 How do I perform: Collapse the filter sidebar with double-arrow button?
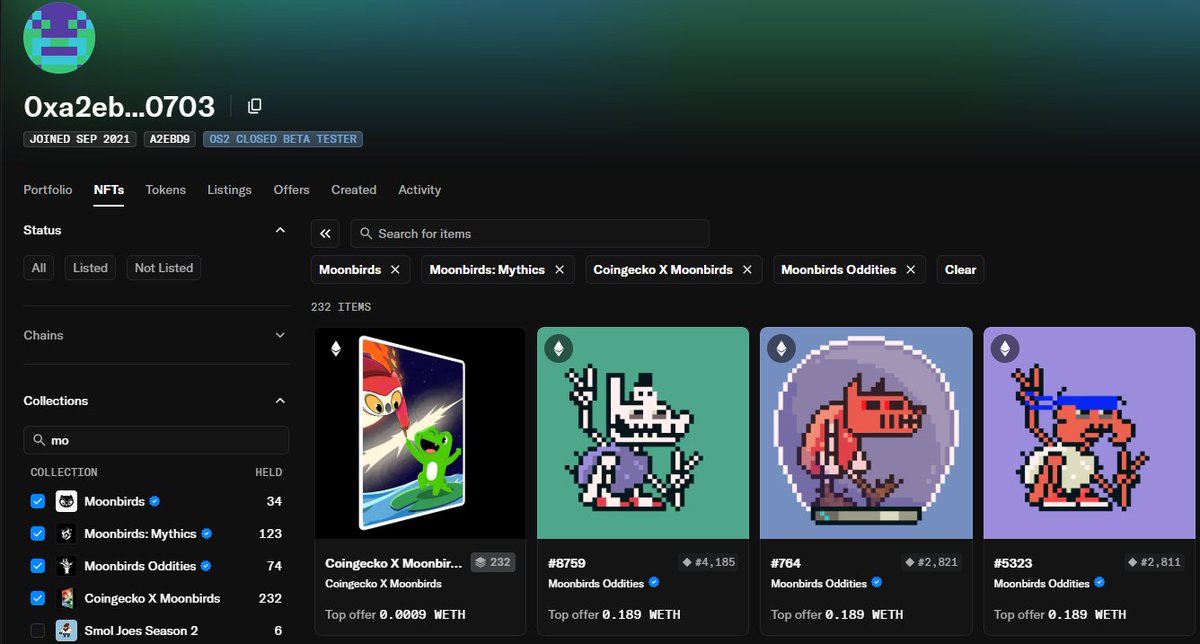(x=325, y=234)
